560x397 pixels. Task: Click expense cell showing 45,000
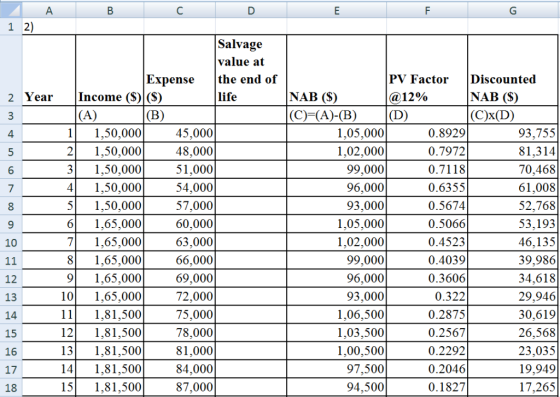click(180, 133)
